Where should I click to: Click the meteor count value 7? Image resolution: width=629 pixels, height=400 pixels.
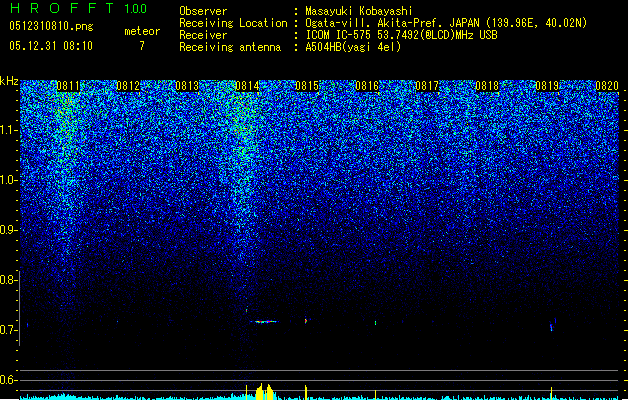[142, 46]
